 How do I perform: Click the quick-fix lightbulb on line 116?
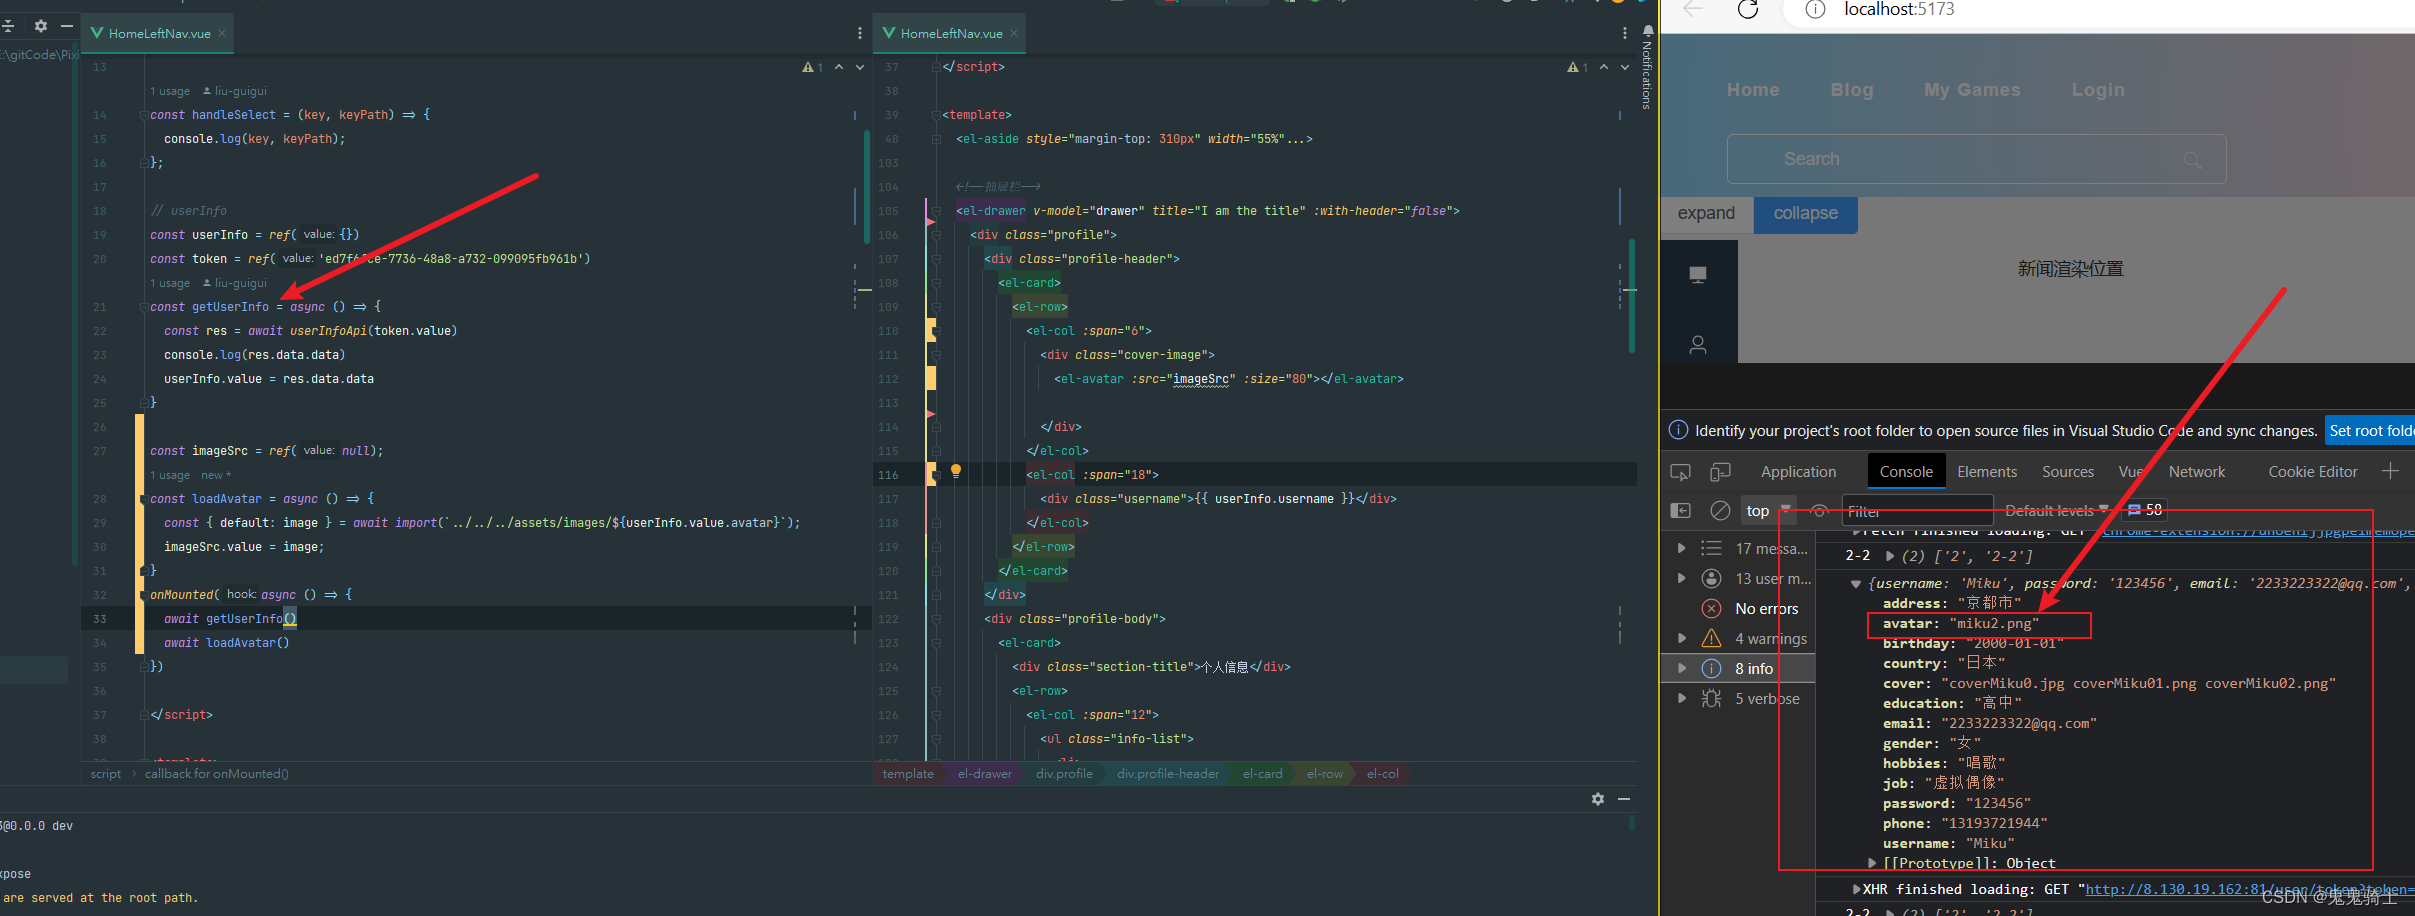coord(956,471)
